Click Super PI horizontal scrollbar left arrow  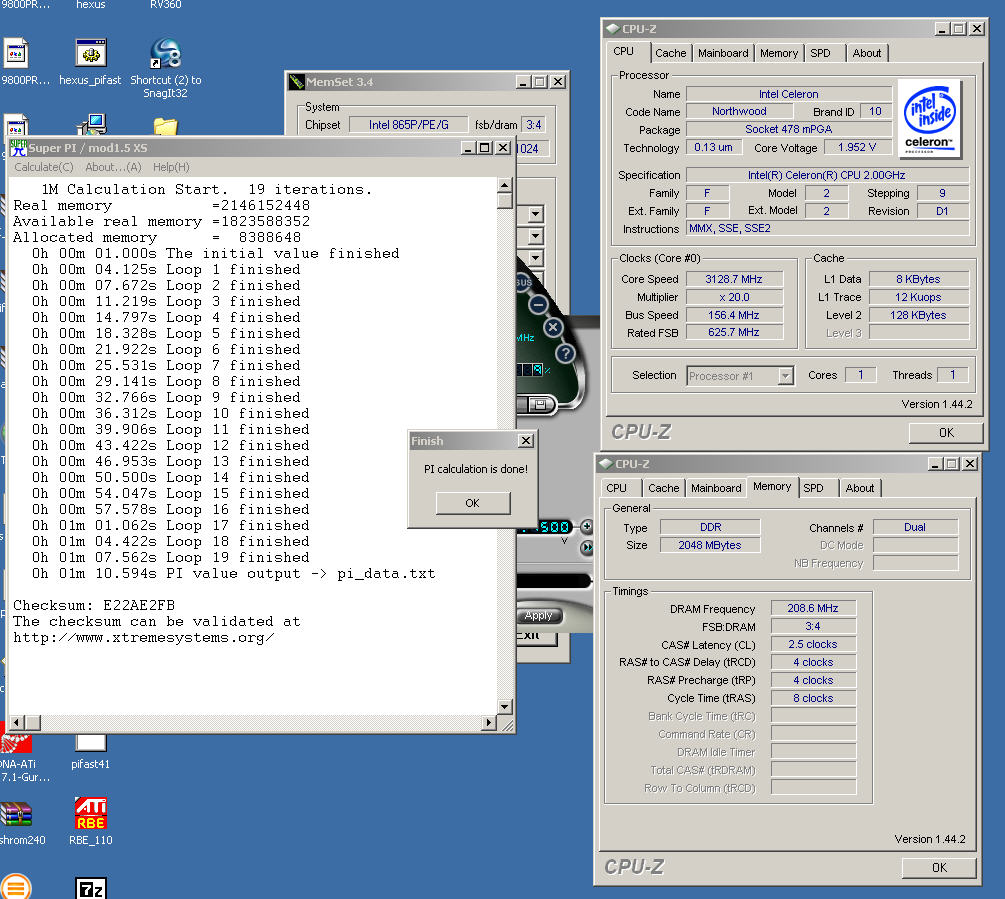pos(17,723)
